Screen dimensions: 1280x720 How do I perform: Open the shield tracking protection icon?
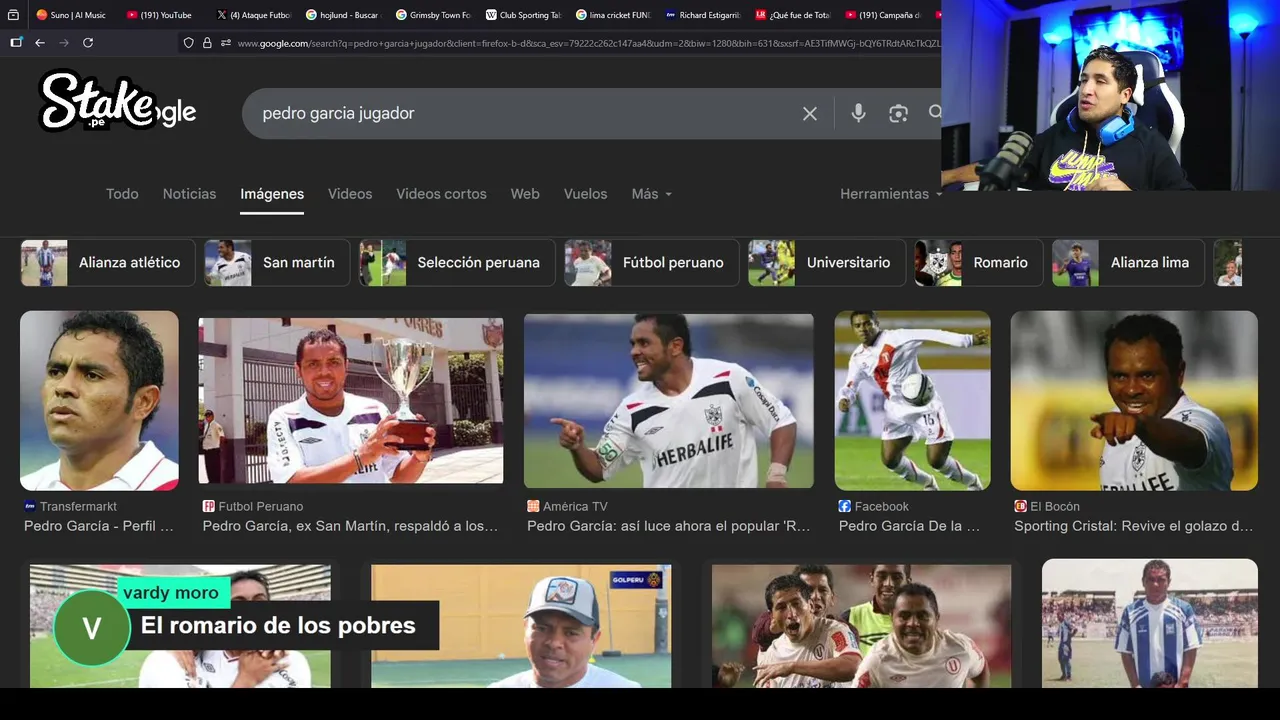pos(188,43)
